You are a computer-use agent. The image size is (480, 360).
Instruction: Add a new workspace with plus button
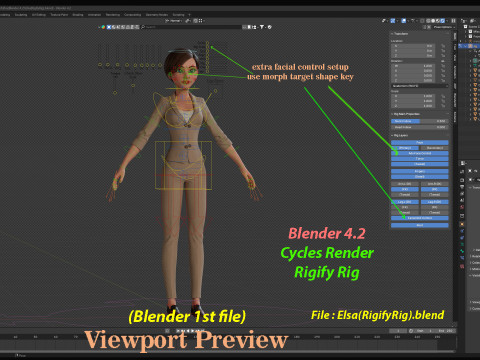click(x=189, y=15)
